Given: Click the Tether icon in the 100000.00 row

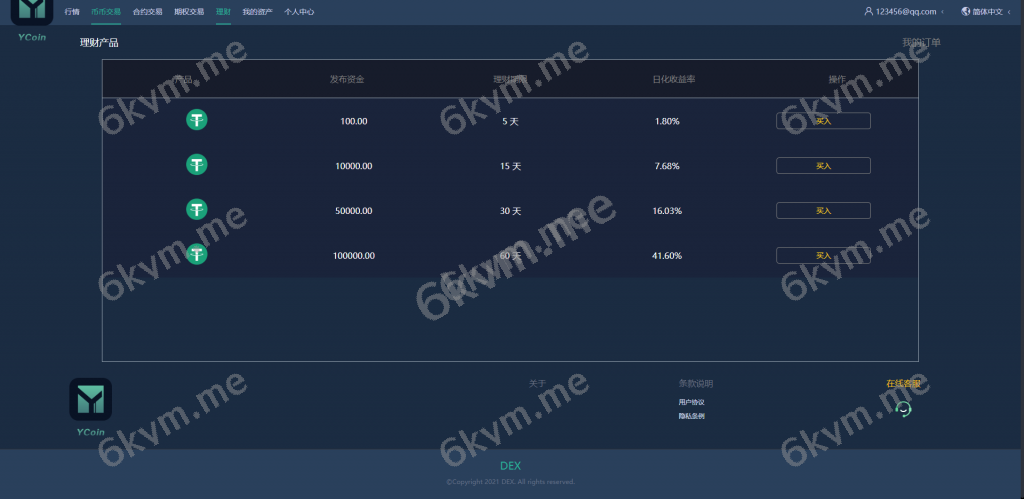Looking at the screenshot, I should coord(197,255).
